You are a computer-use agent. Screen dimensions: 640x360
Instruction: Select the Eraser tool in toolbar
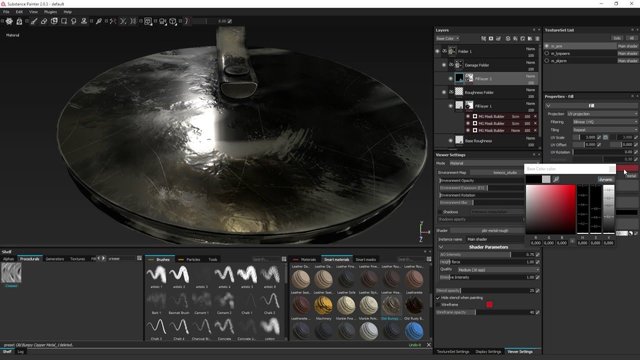click(44, 21)
